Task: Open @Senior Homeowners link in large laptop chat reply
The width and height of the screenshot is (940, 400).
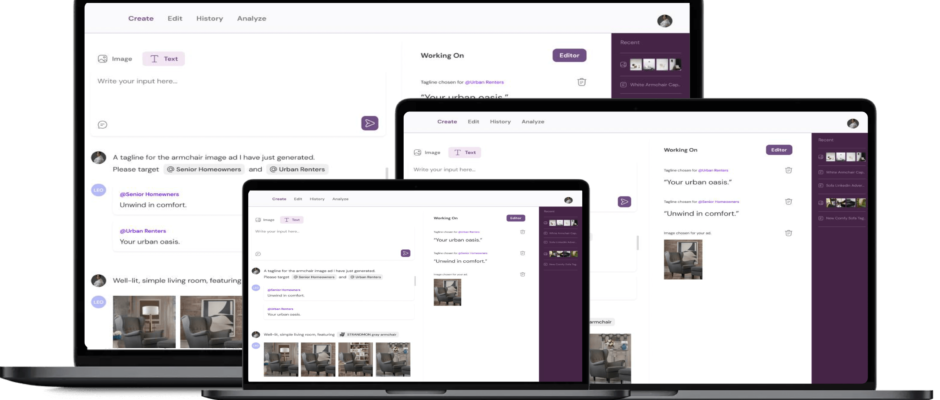Action: [149, 194]
